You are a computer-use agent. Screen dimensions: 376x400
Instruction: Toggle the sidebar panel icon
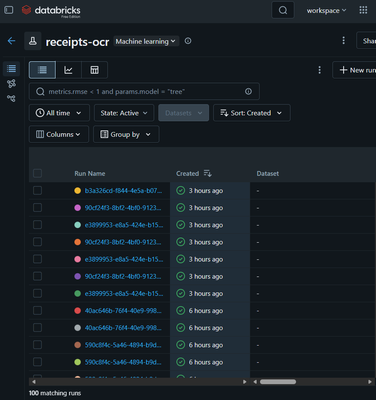pyautogui.click(x=9, y=10)
